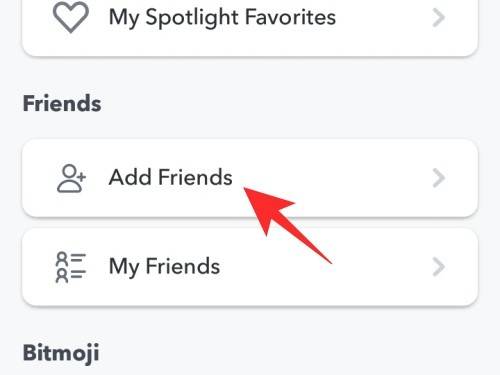
Task: Click the bottom person figure in My Friends icon
Action: [x=62, y=276]
